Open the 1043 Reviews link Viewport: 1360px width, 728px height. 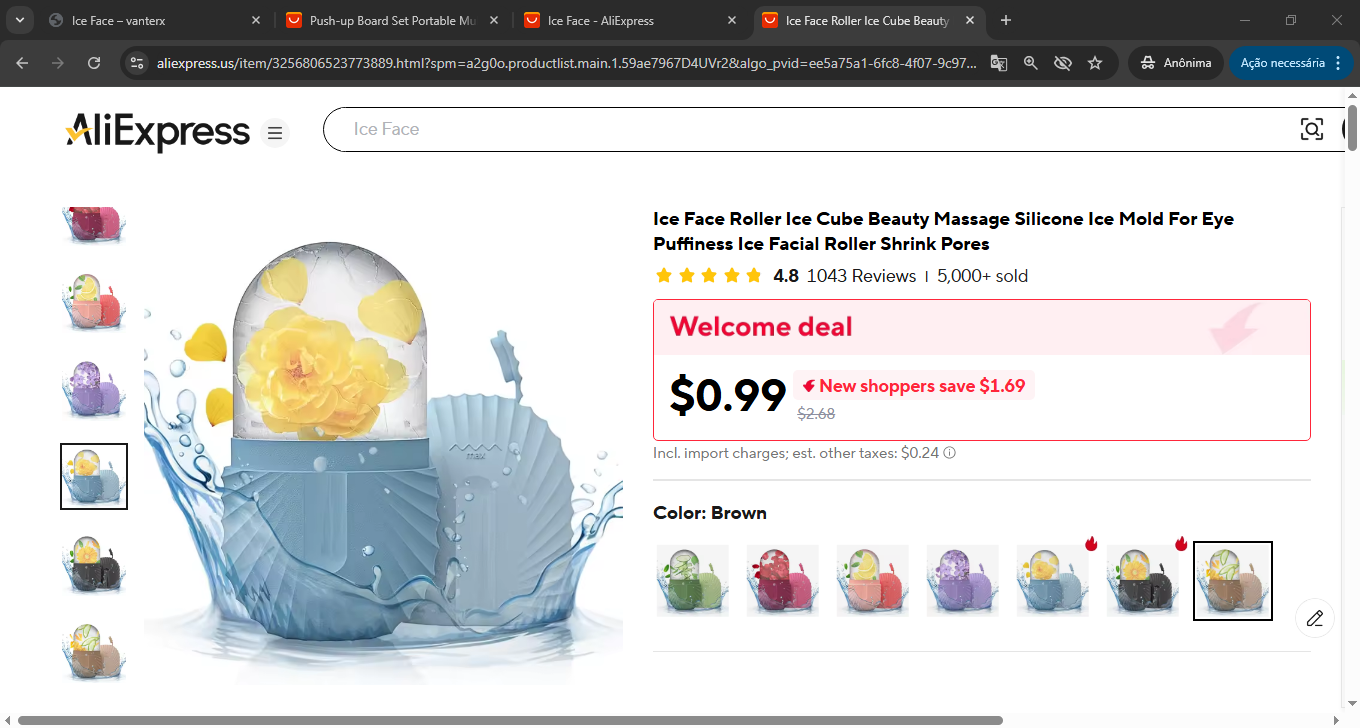861,276
